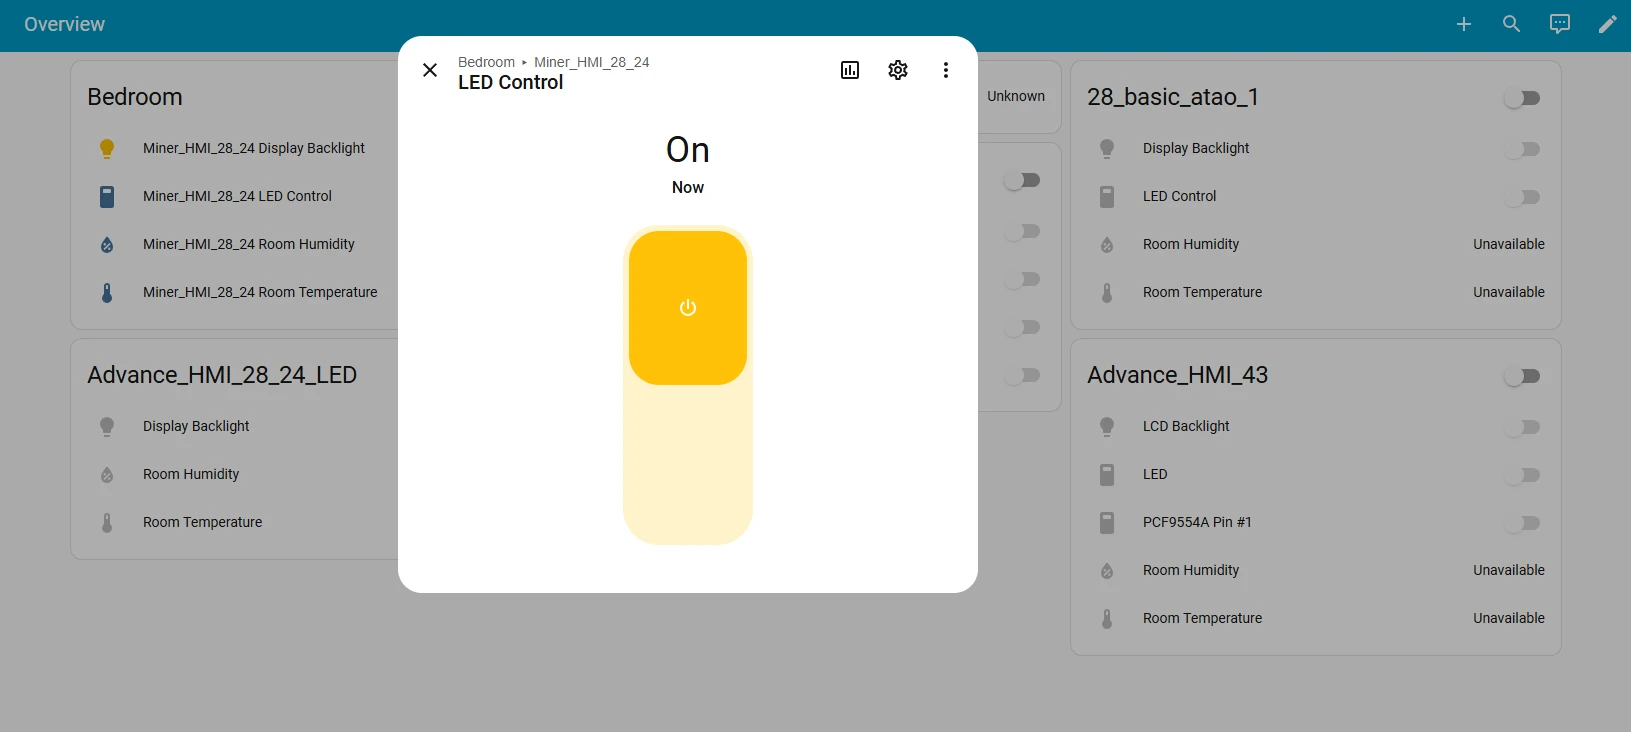Screen dimensions: 1631x732
Task: Click the edit dashboard pencil icon
Action: point(1608,24)
